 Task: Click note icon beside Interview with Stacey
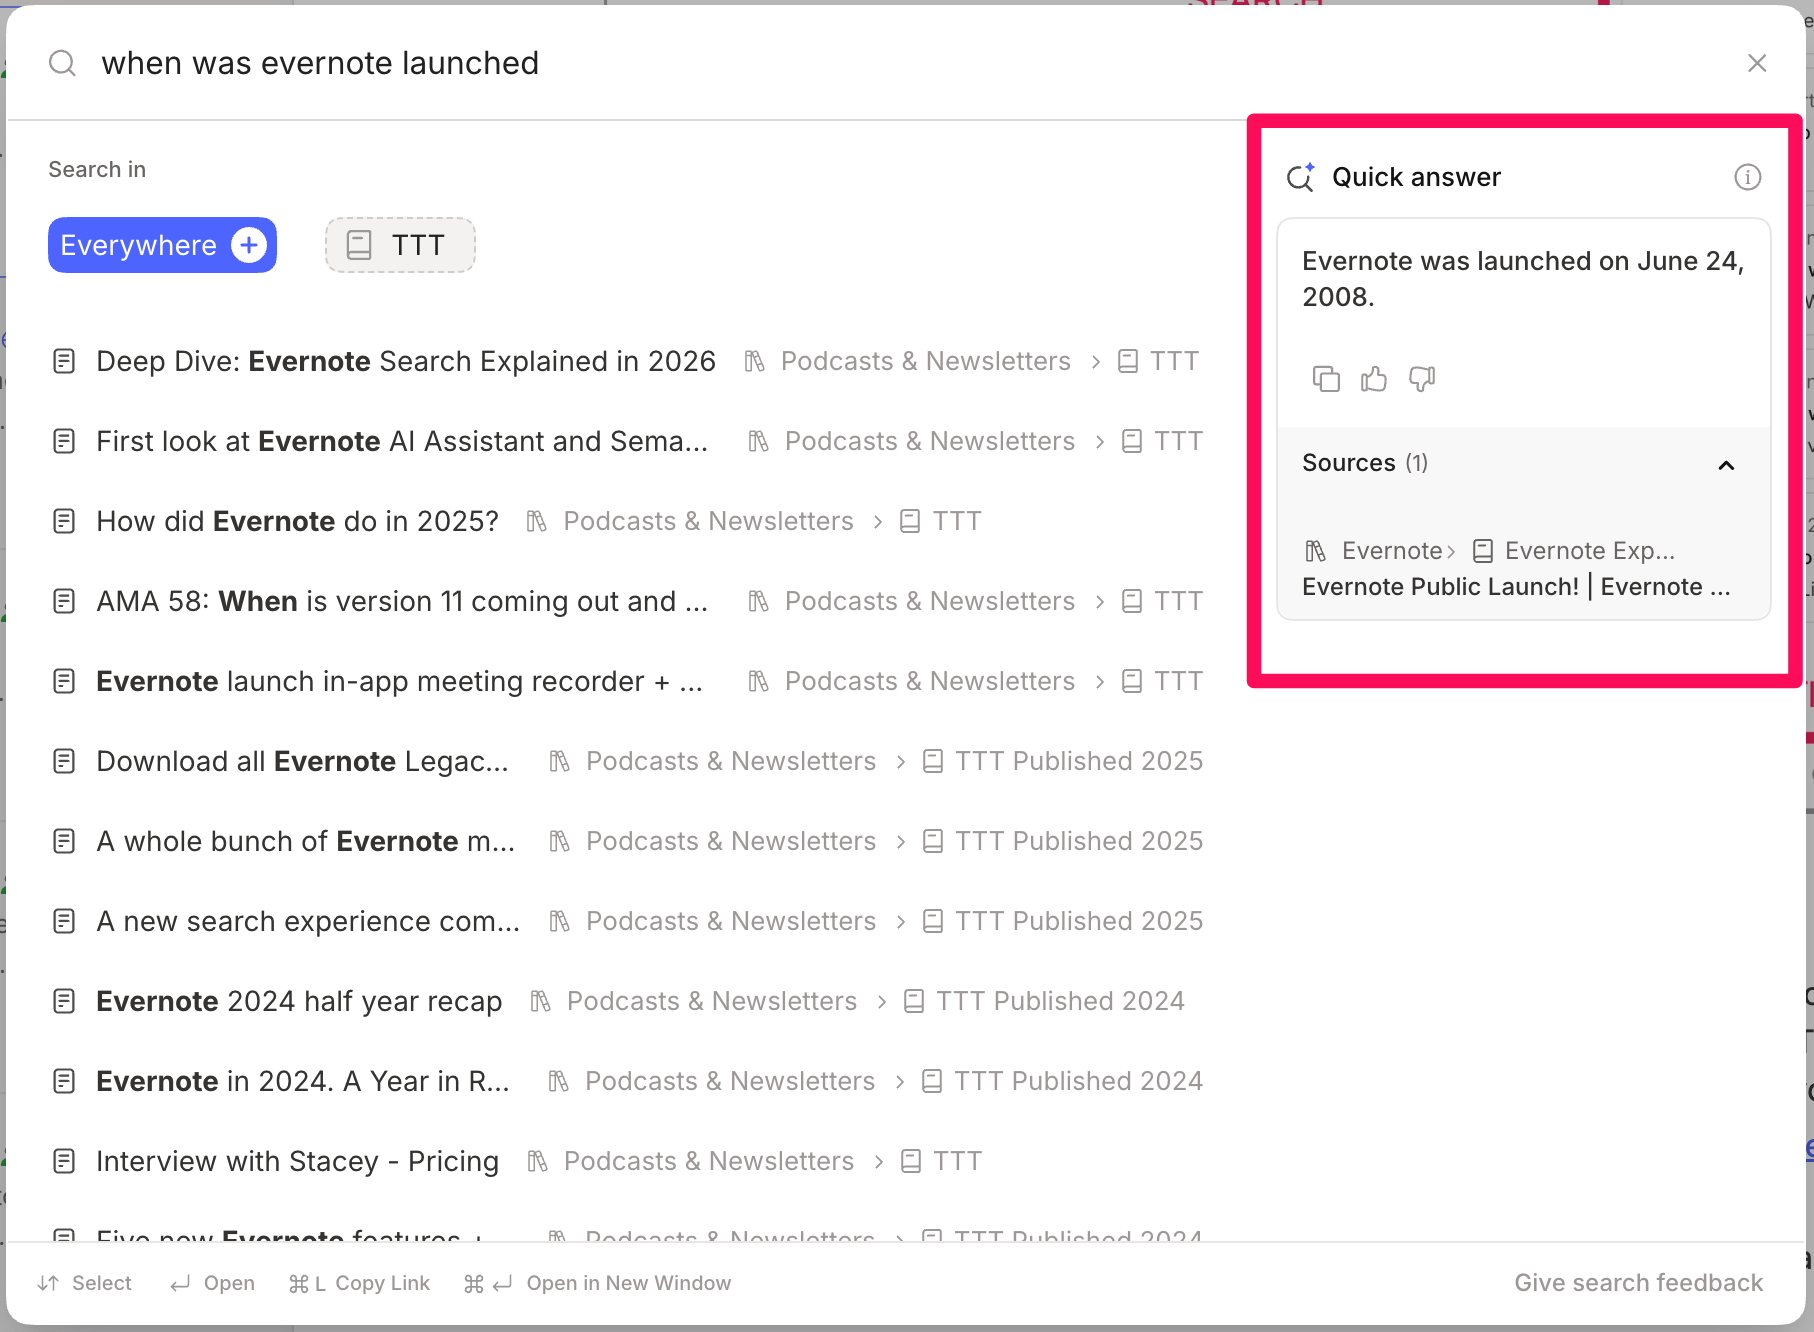point(64,1161)
